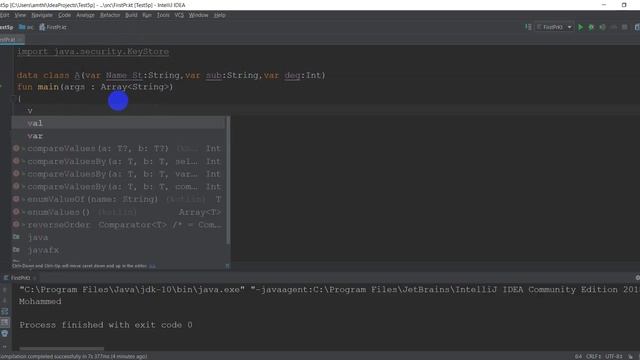Click the pi icon in completion popup footer
Screen dimensions: 640x360
[x=227, y=266]
